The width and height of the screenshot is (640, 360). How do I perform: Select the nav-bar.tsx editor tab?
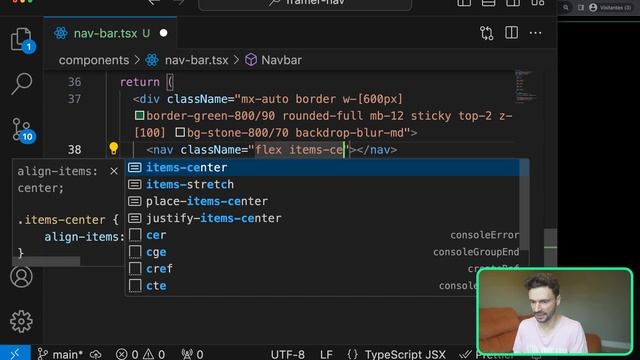coord(110,33)
